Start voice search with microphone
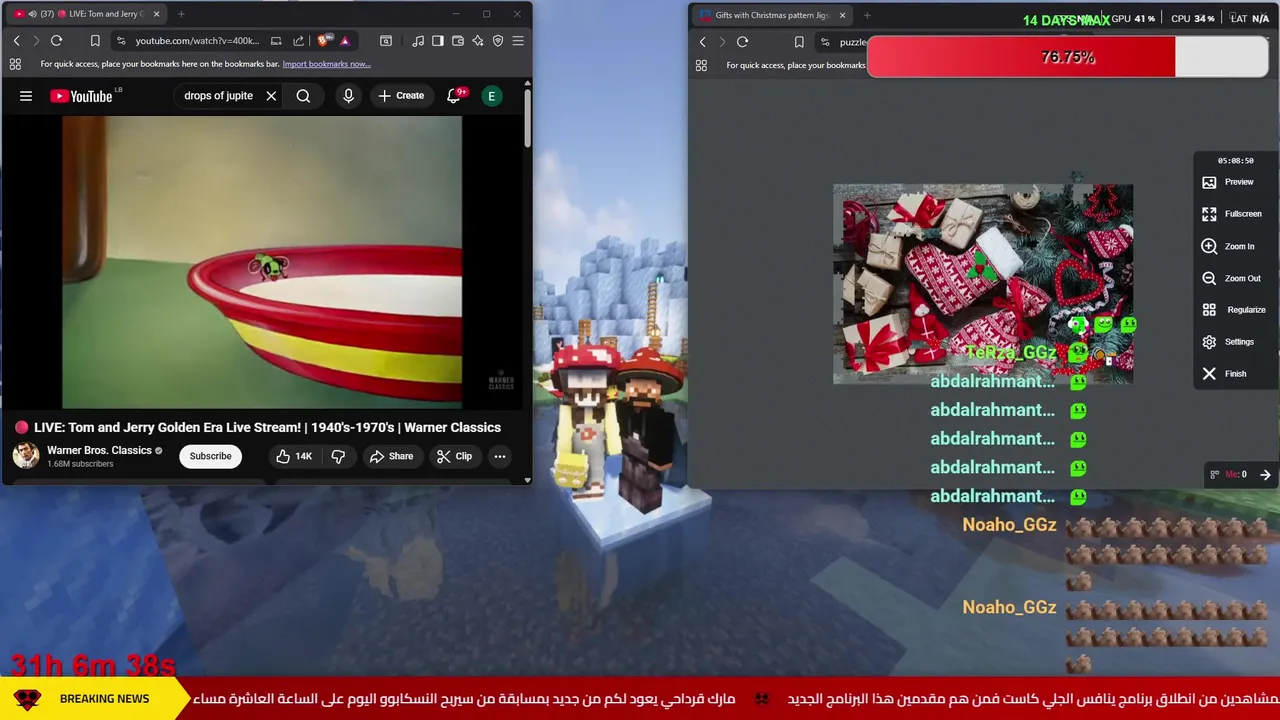The width and height of the screenshot is (1280, 720). tap(348, 96)
